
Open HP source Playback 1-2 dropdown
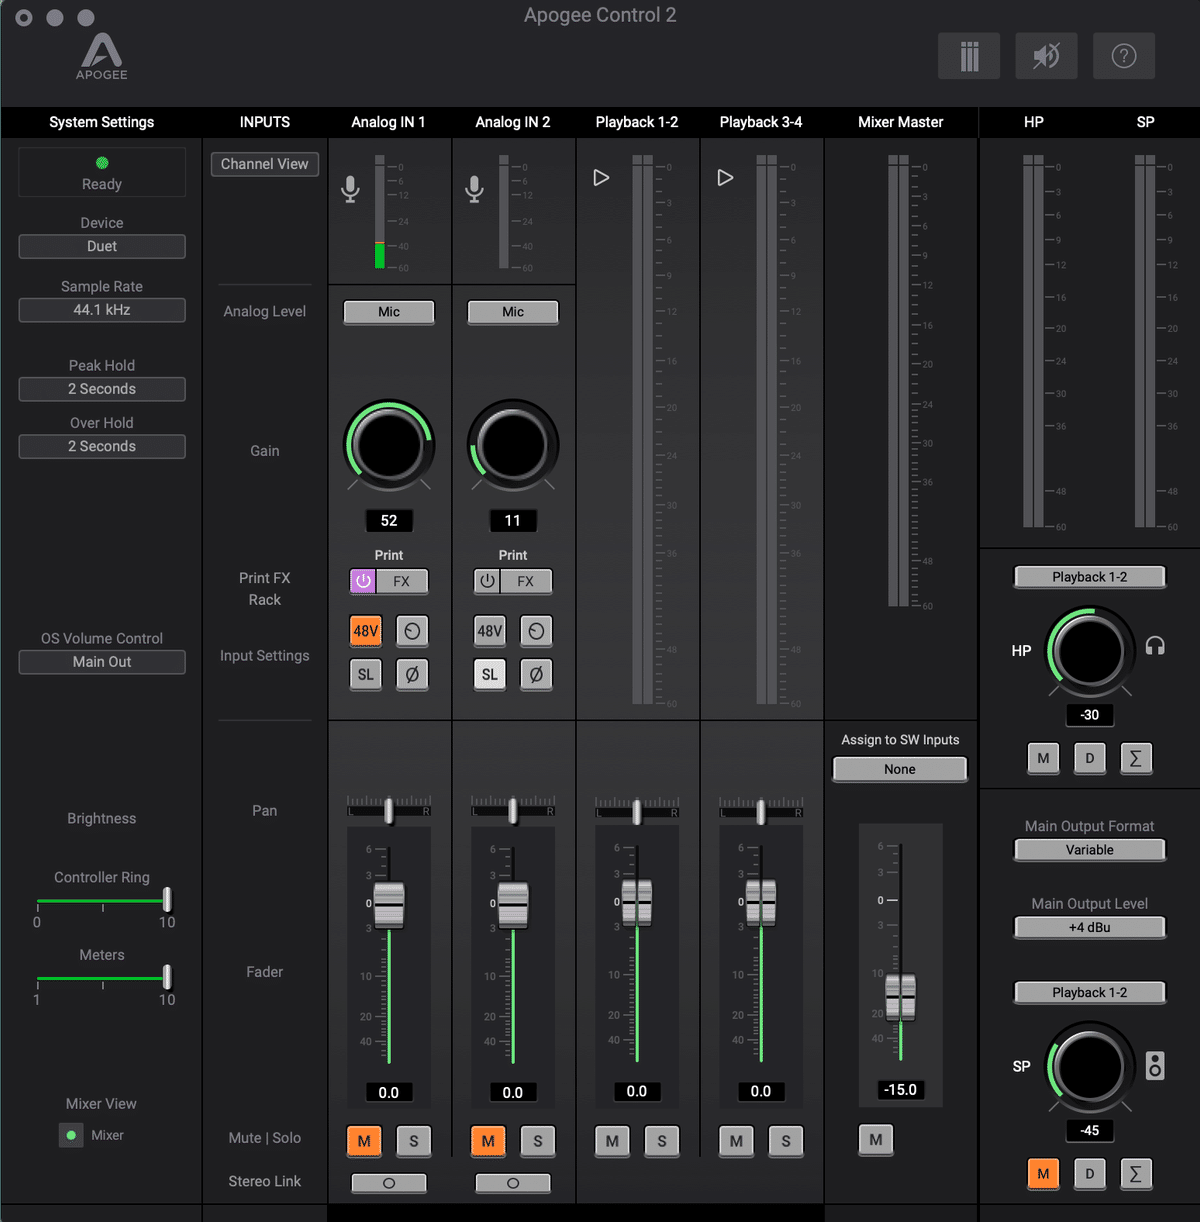click(x=1090, y=577)
